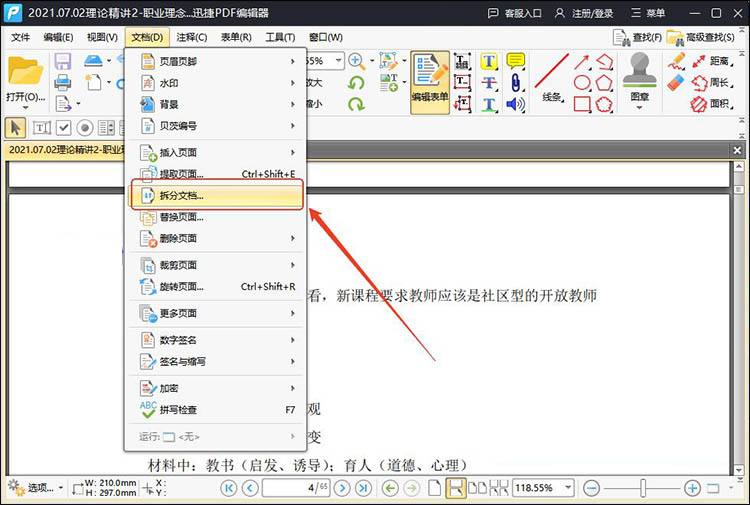Click the zoom out minus button
The width and height of the screenshot is (750, 505).
point(591,488)
